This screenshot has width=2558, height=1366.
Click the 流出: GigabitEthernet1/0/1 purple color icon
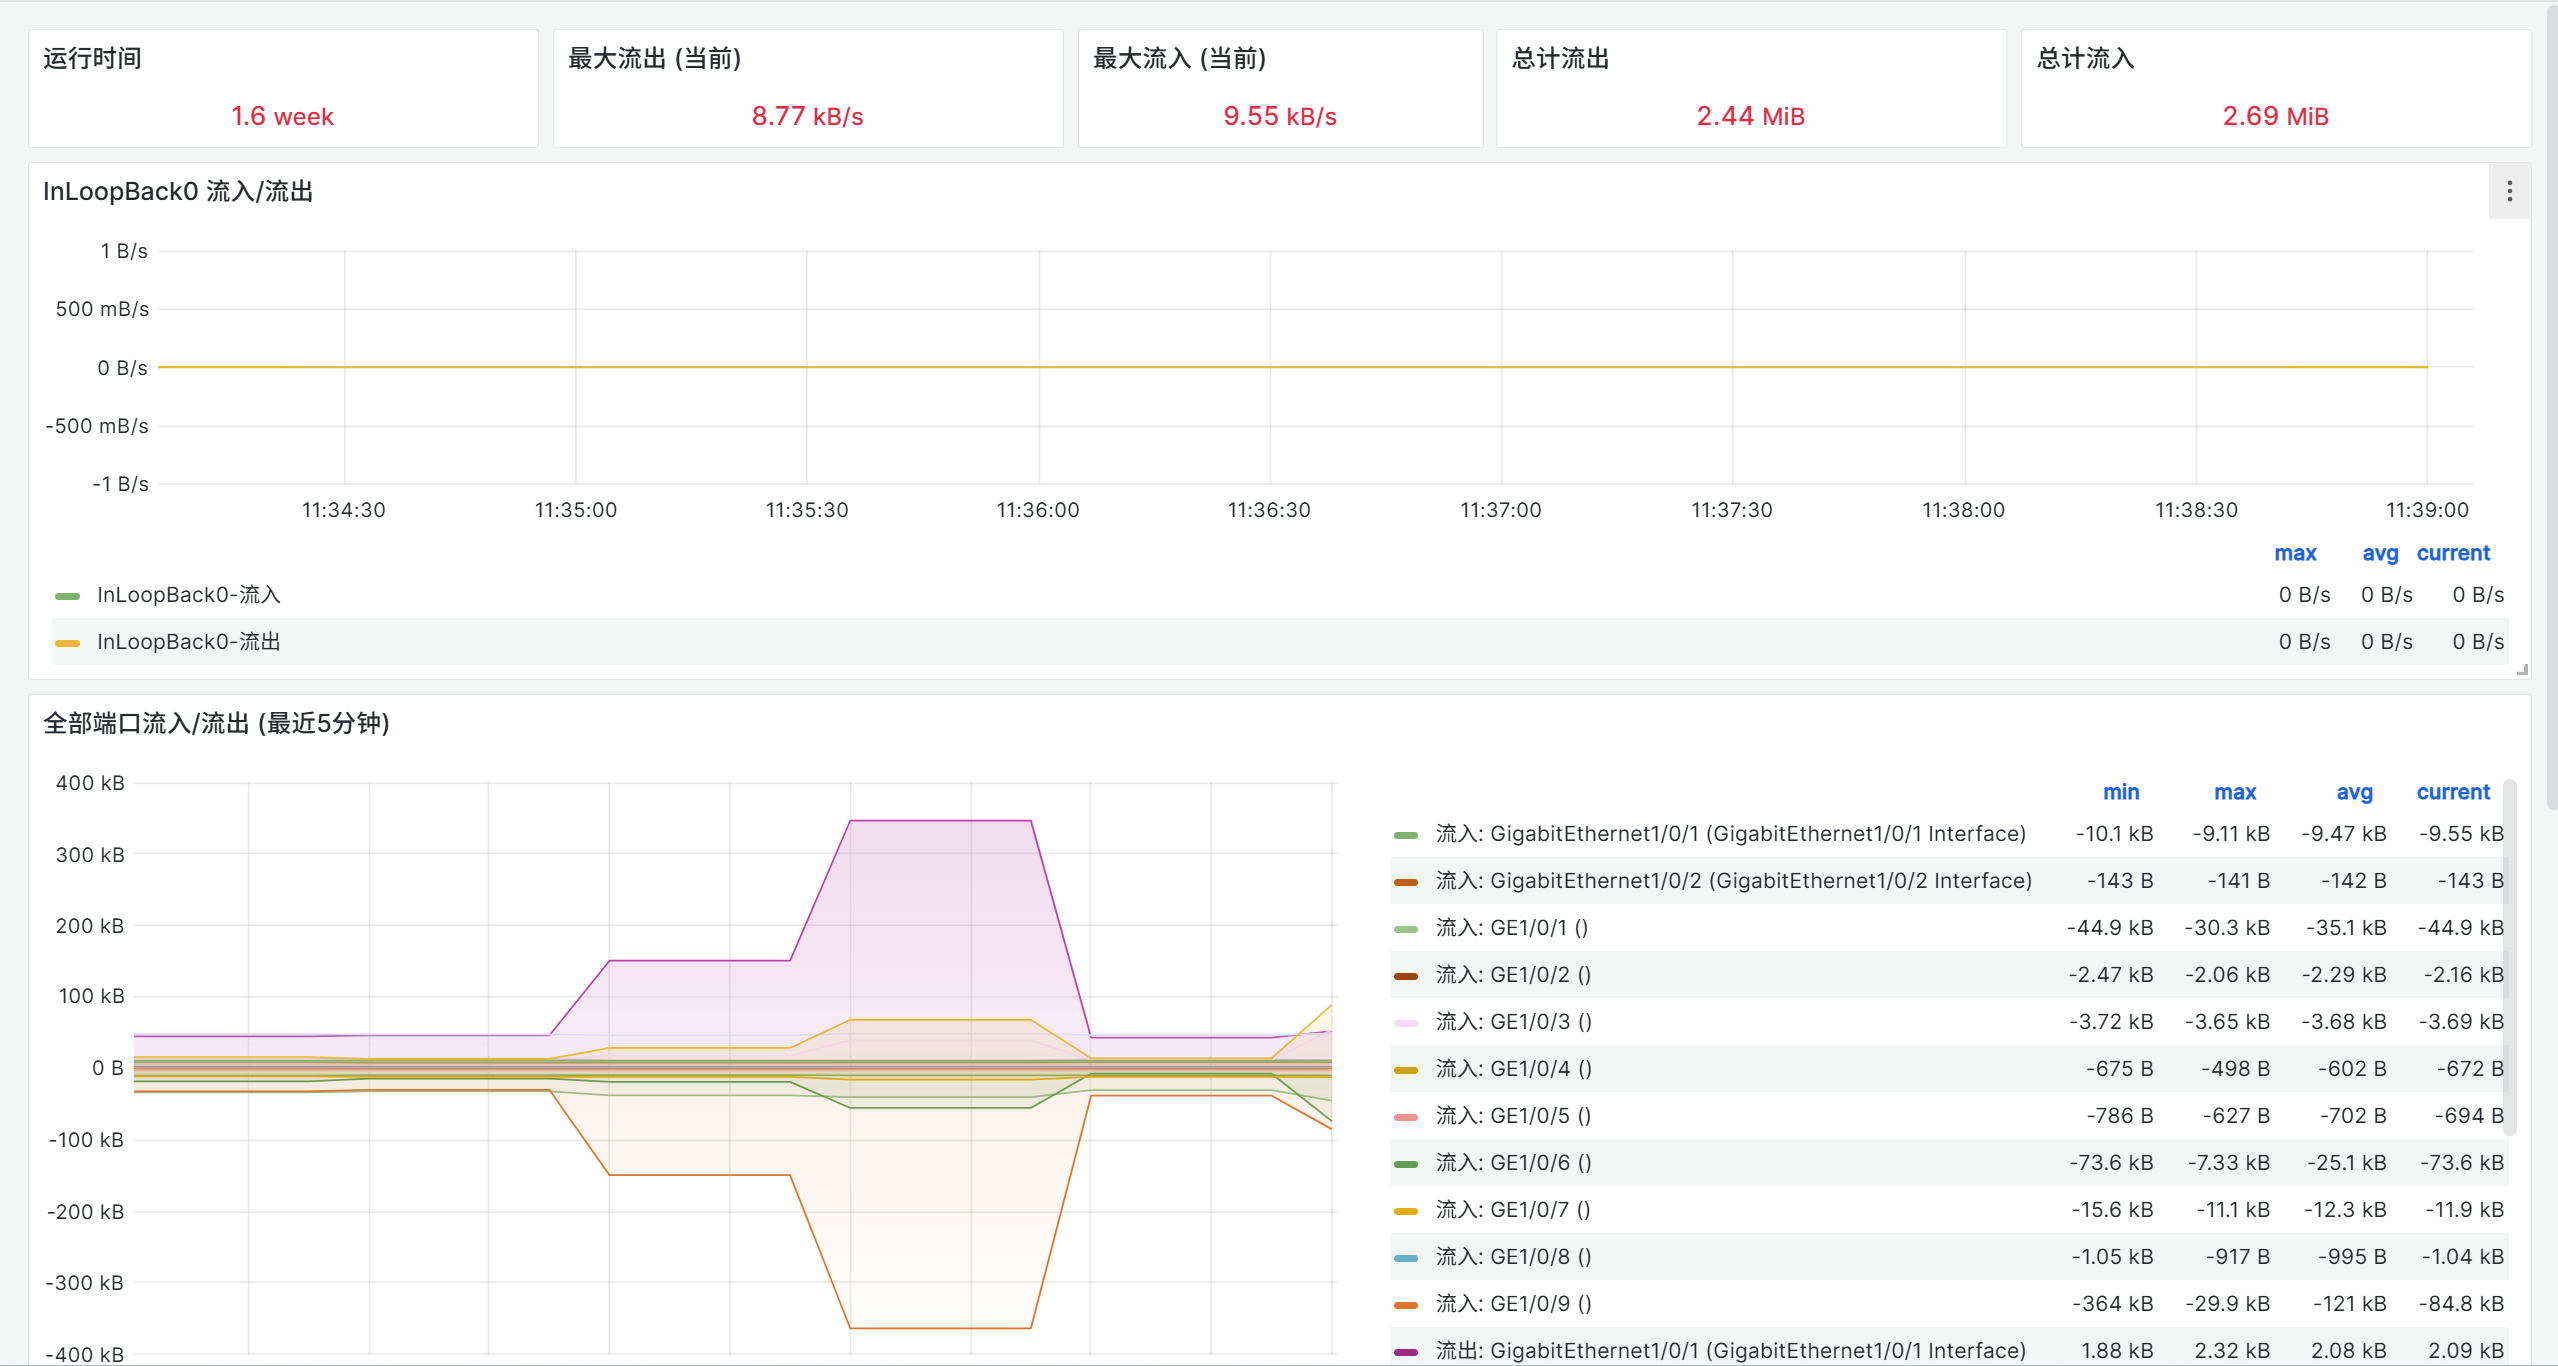pos(1406,1352)
